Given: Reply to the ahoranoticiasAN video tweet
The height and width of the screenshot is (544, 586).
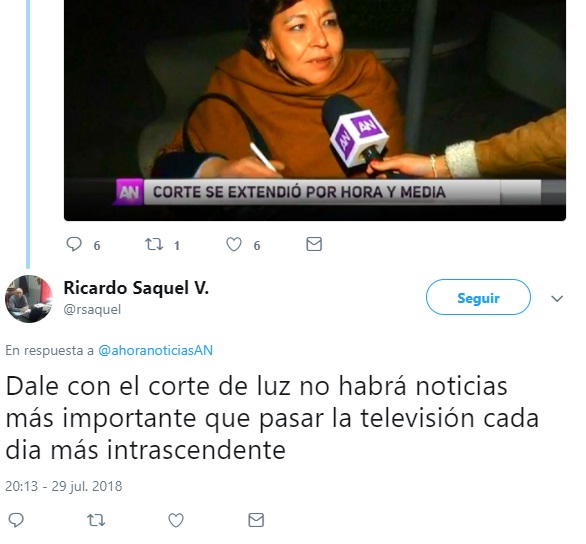Looking at the screenshot, I should (x=74, y=244).
